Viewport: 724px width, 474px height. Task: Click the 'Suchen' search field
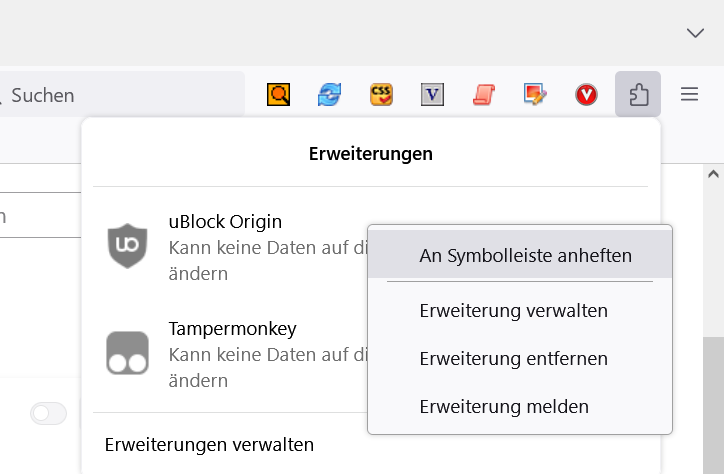coord(120,95)
